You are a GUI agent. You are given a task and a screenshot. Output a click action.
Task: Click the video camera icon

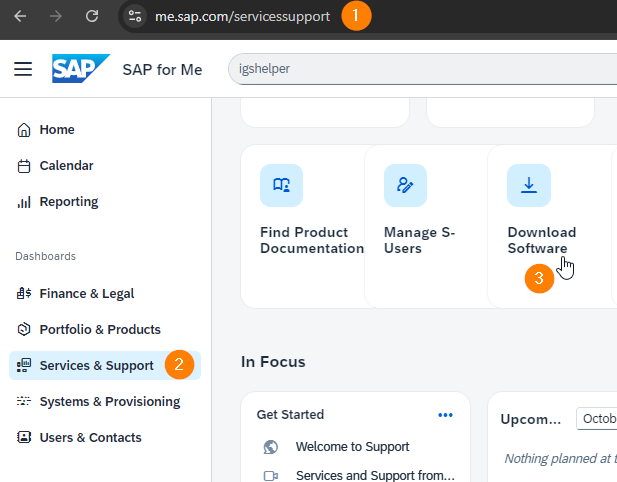271,476
